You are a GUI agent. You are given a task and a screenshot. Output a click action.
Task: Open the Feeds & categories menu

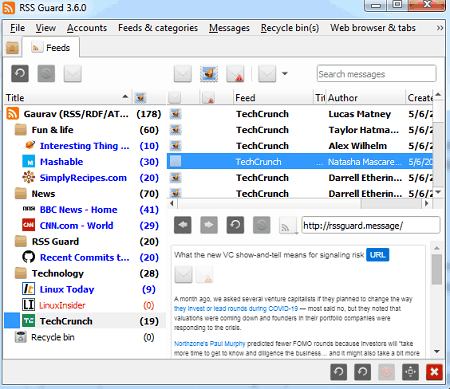point(158,28)
